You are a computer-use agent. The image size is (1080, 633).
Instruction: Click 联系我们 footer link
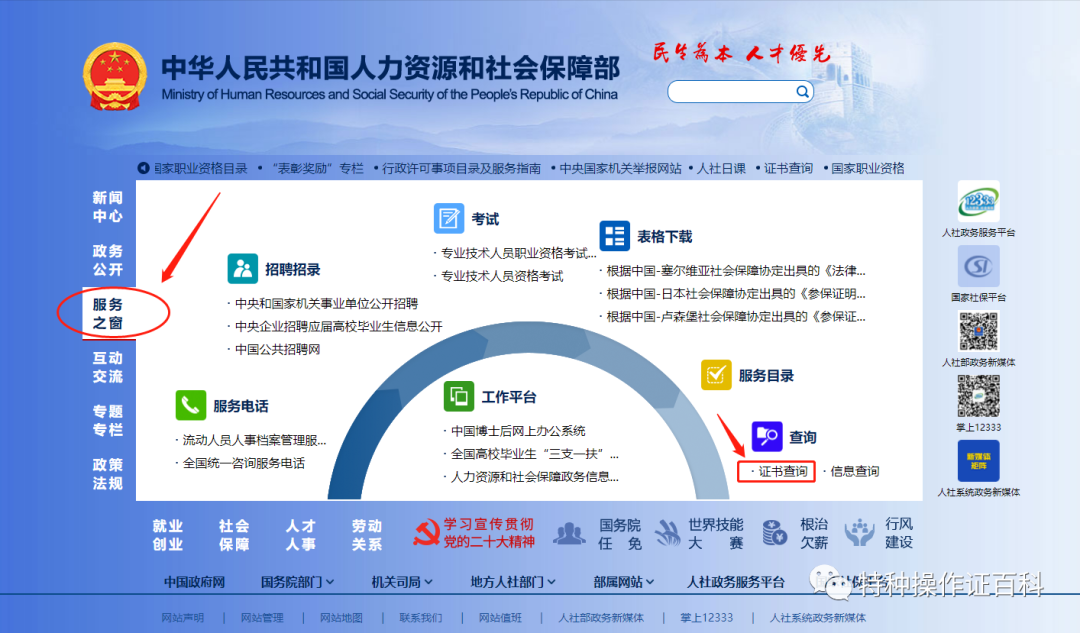pos(421,618)
